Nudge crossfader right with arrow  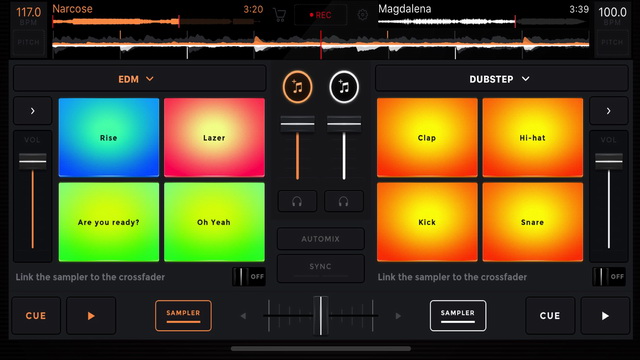pos(398,316)
